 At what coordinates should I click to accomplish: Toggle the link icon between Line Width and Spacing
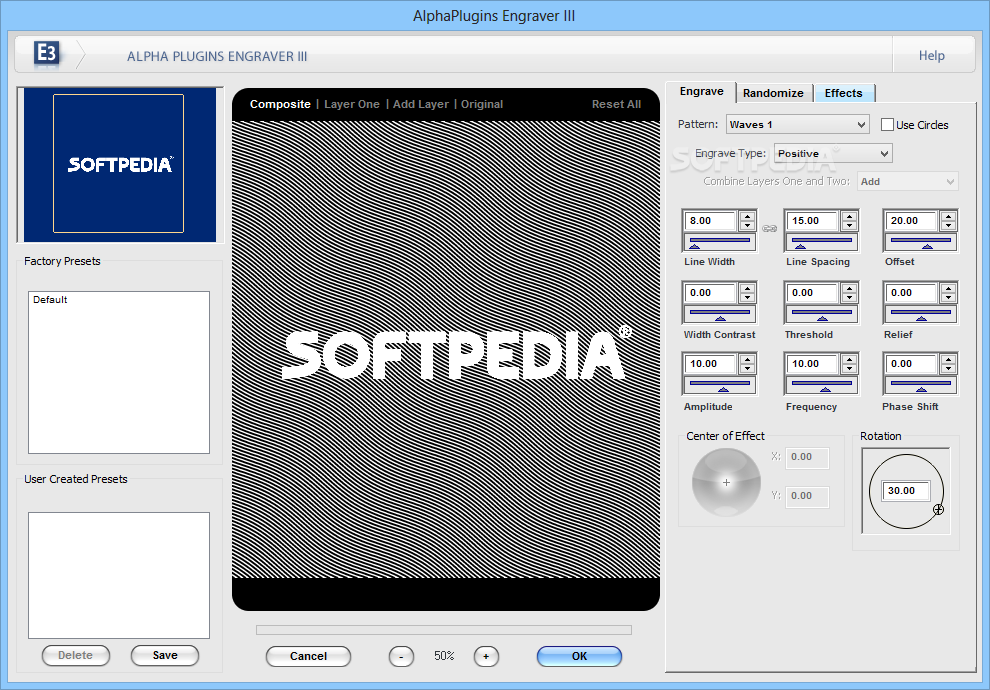click(x=769, y=229)
